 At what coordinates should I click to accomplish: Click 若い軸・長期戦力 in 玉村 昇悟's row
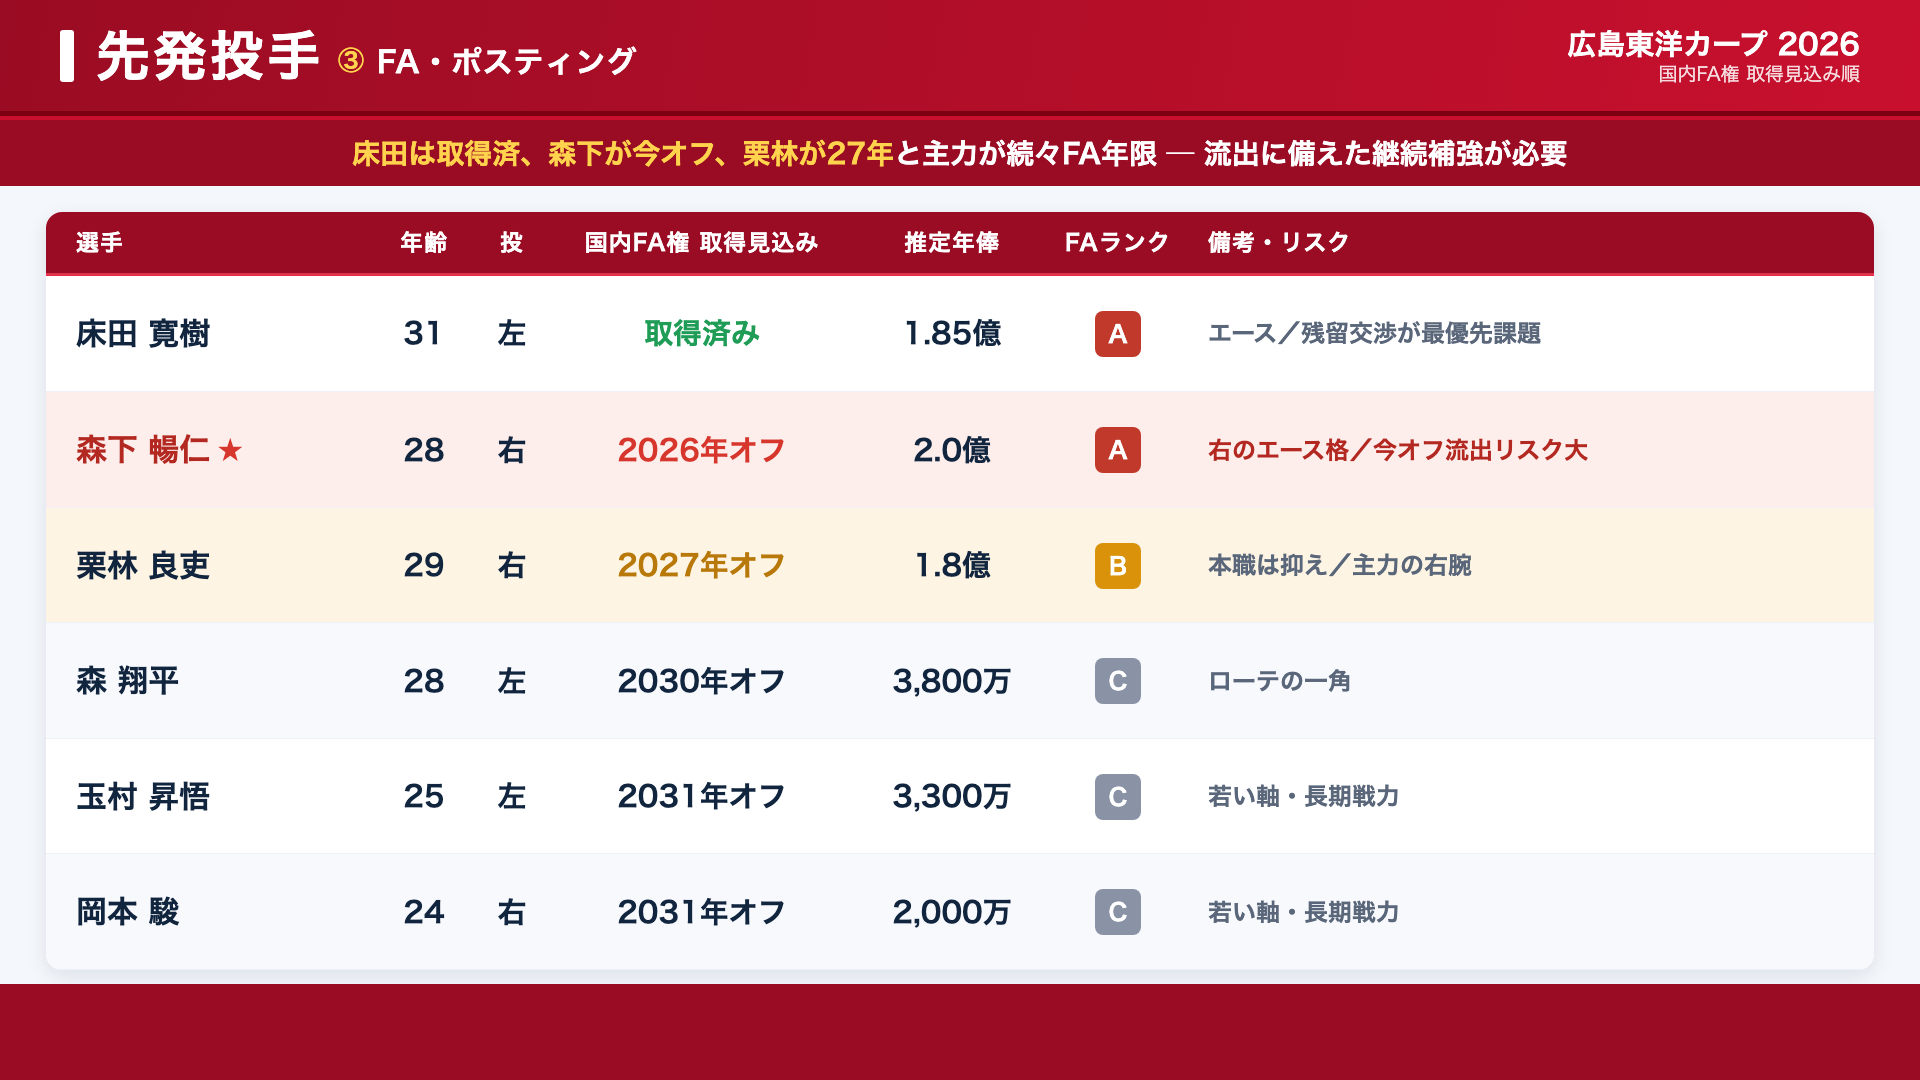pyautogui.click(x=1303, y=797)
